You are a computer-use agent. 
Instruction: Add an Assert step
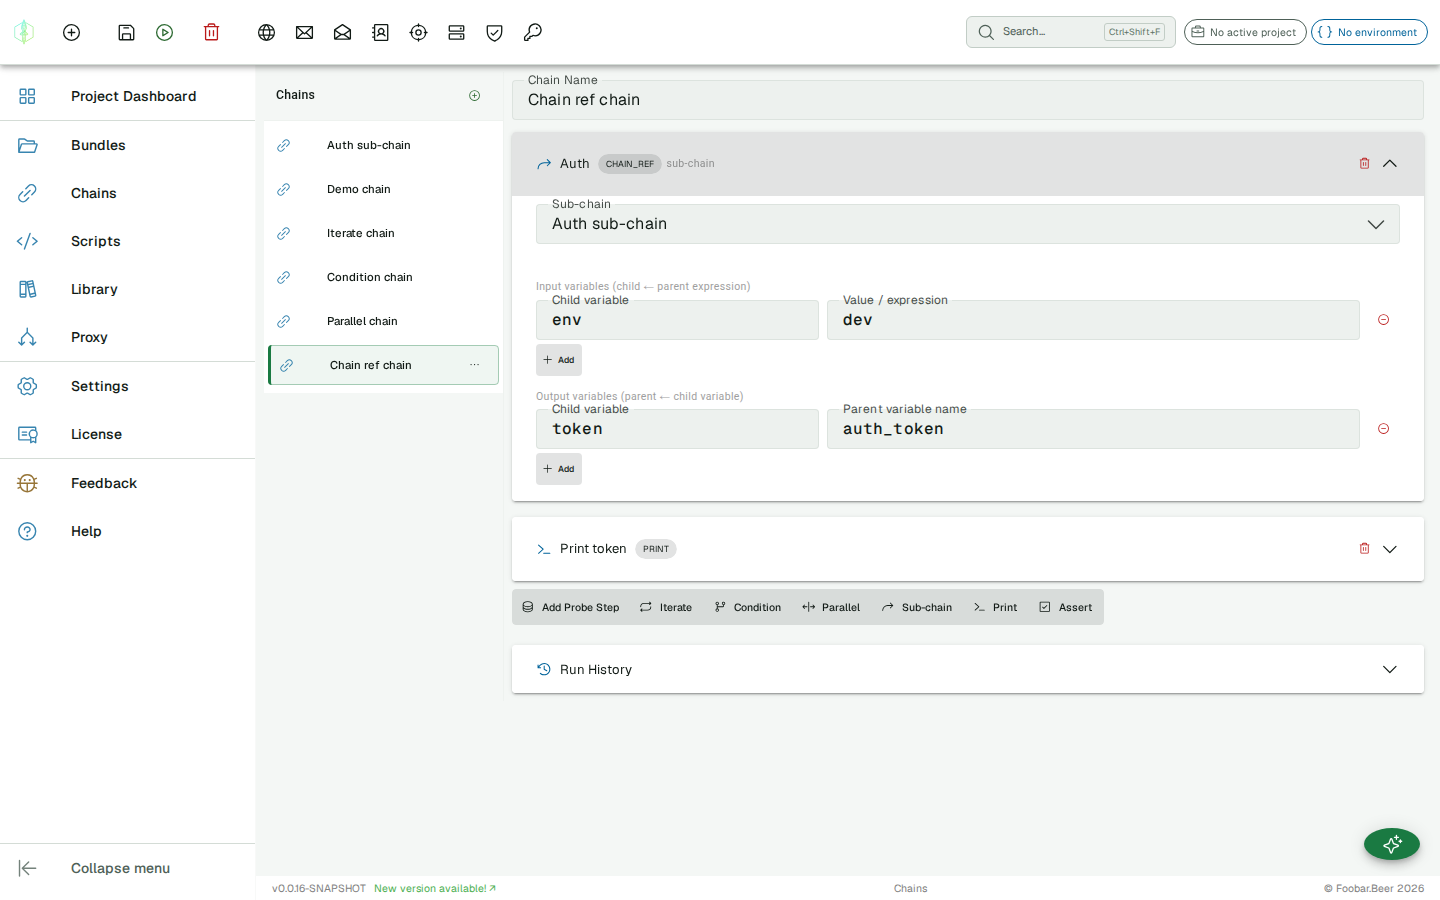coord(1066,607)
